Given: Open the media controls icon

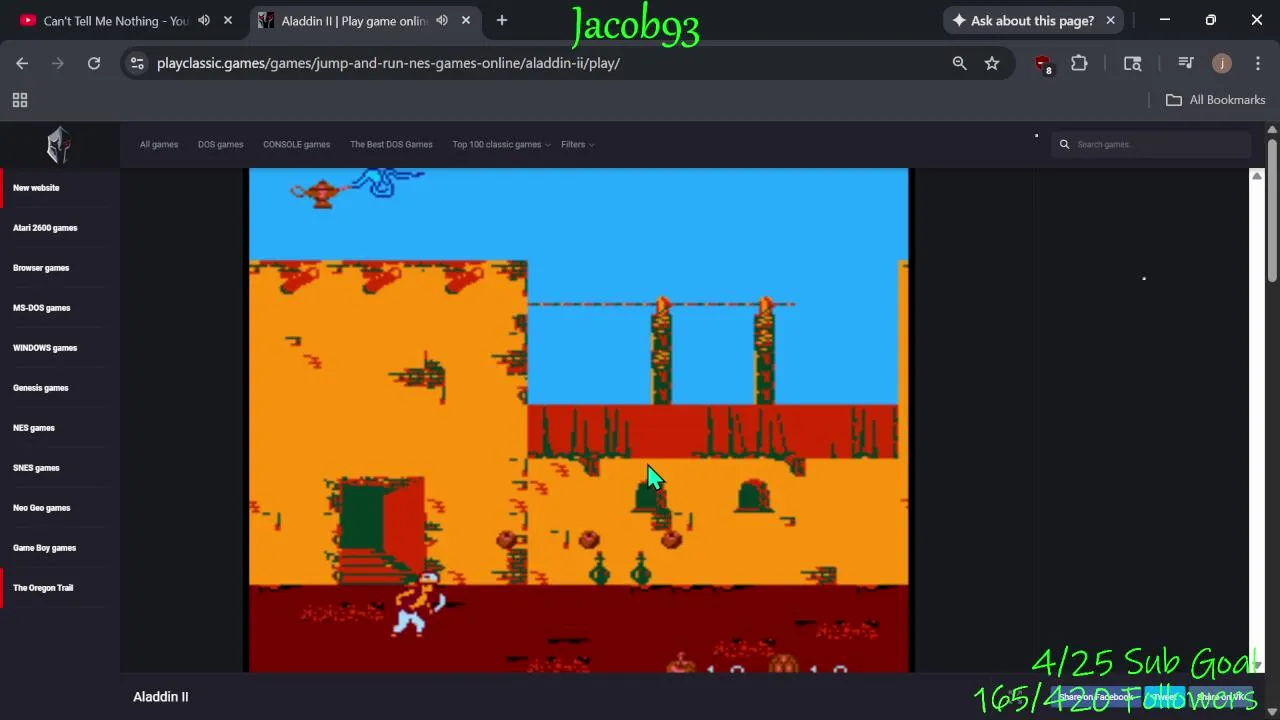Looking at the screenshot, I should coord(1186,63).
